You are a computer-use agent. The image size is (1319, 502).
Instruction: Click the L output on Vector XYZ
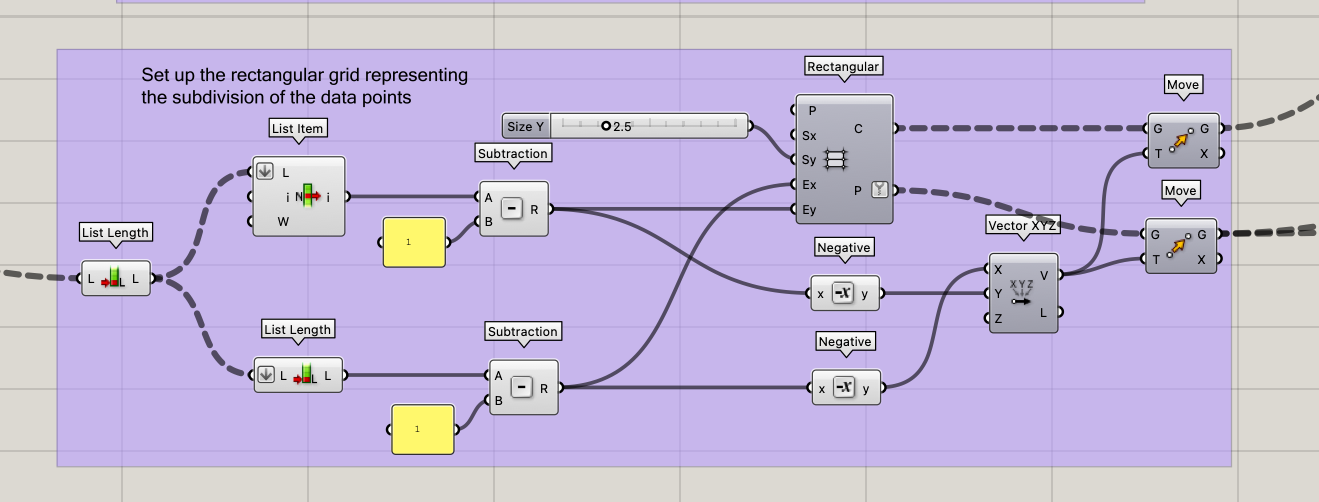click(x=1045, y=312)
